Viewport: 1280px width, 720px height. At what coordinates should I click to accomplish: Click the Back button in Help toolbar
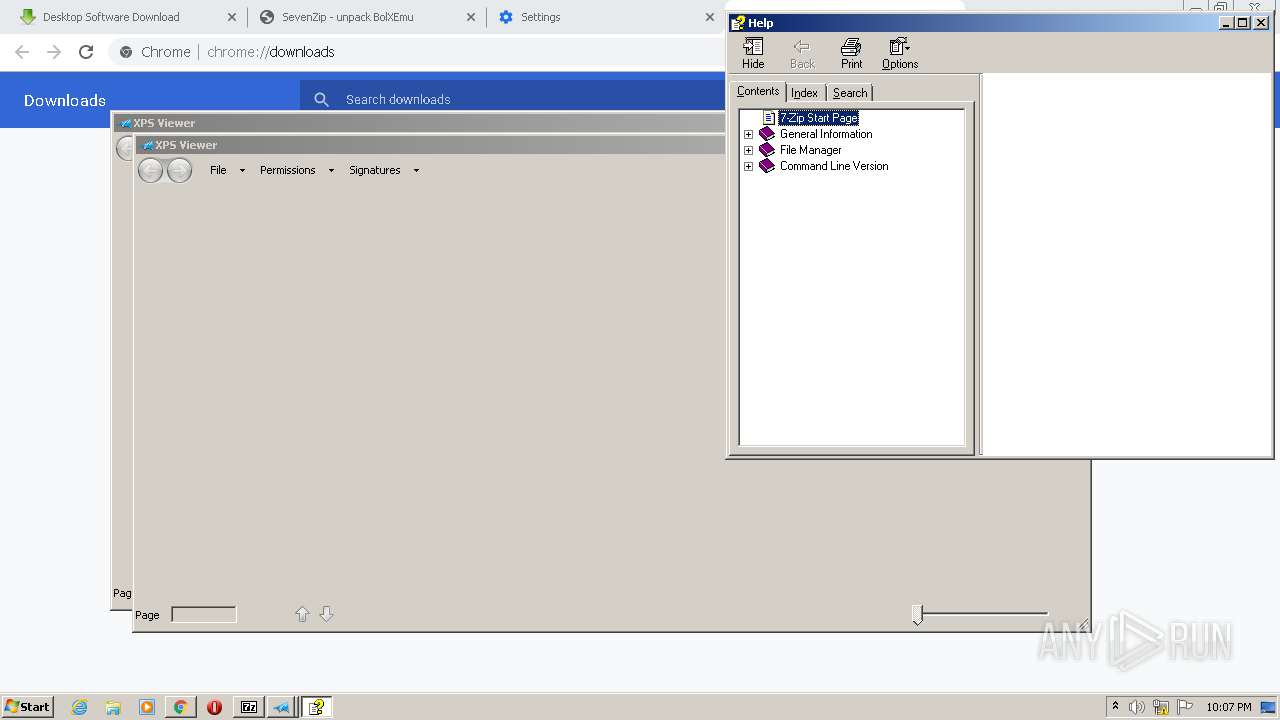coord(802,53)
